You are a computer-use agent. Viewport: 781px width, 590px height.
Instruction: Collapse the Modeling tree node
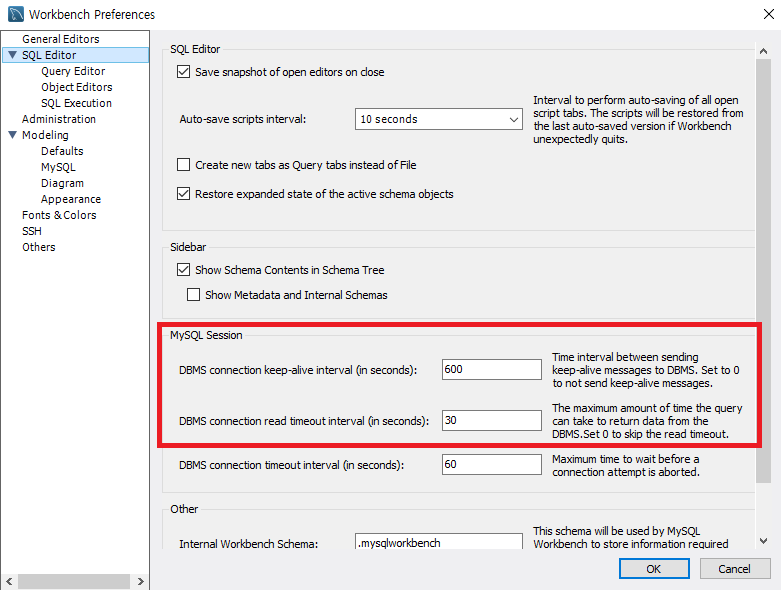(x=12, y=135)
